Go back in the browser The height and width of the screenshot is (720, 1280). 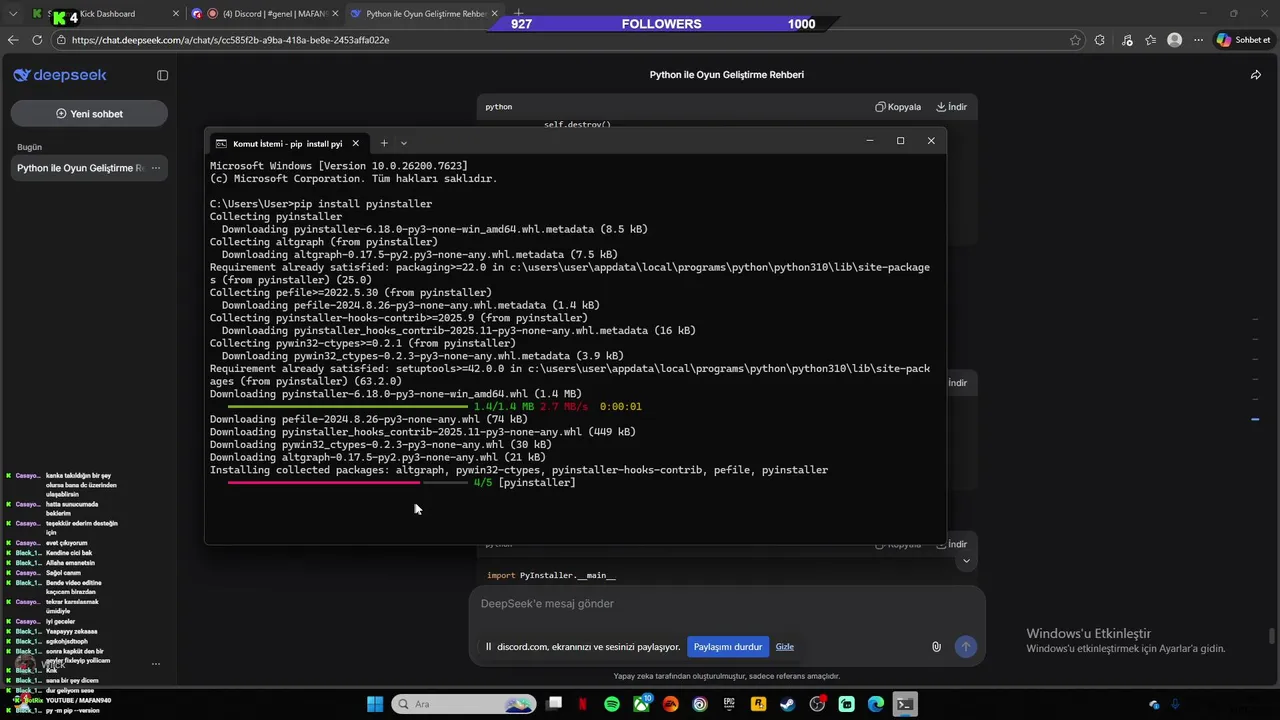click(12, 40)
